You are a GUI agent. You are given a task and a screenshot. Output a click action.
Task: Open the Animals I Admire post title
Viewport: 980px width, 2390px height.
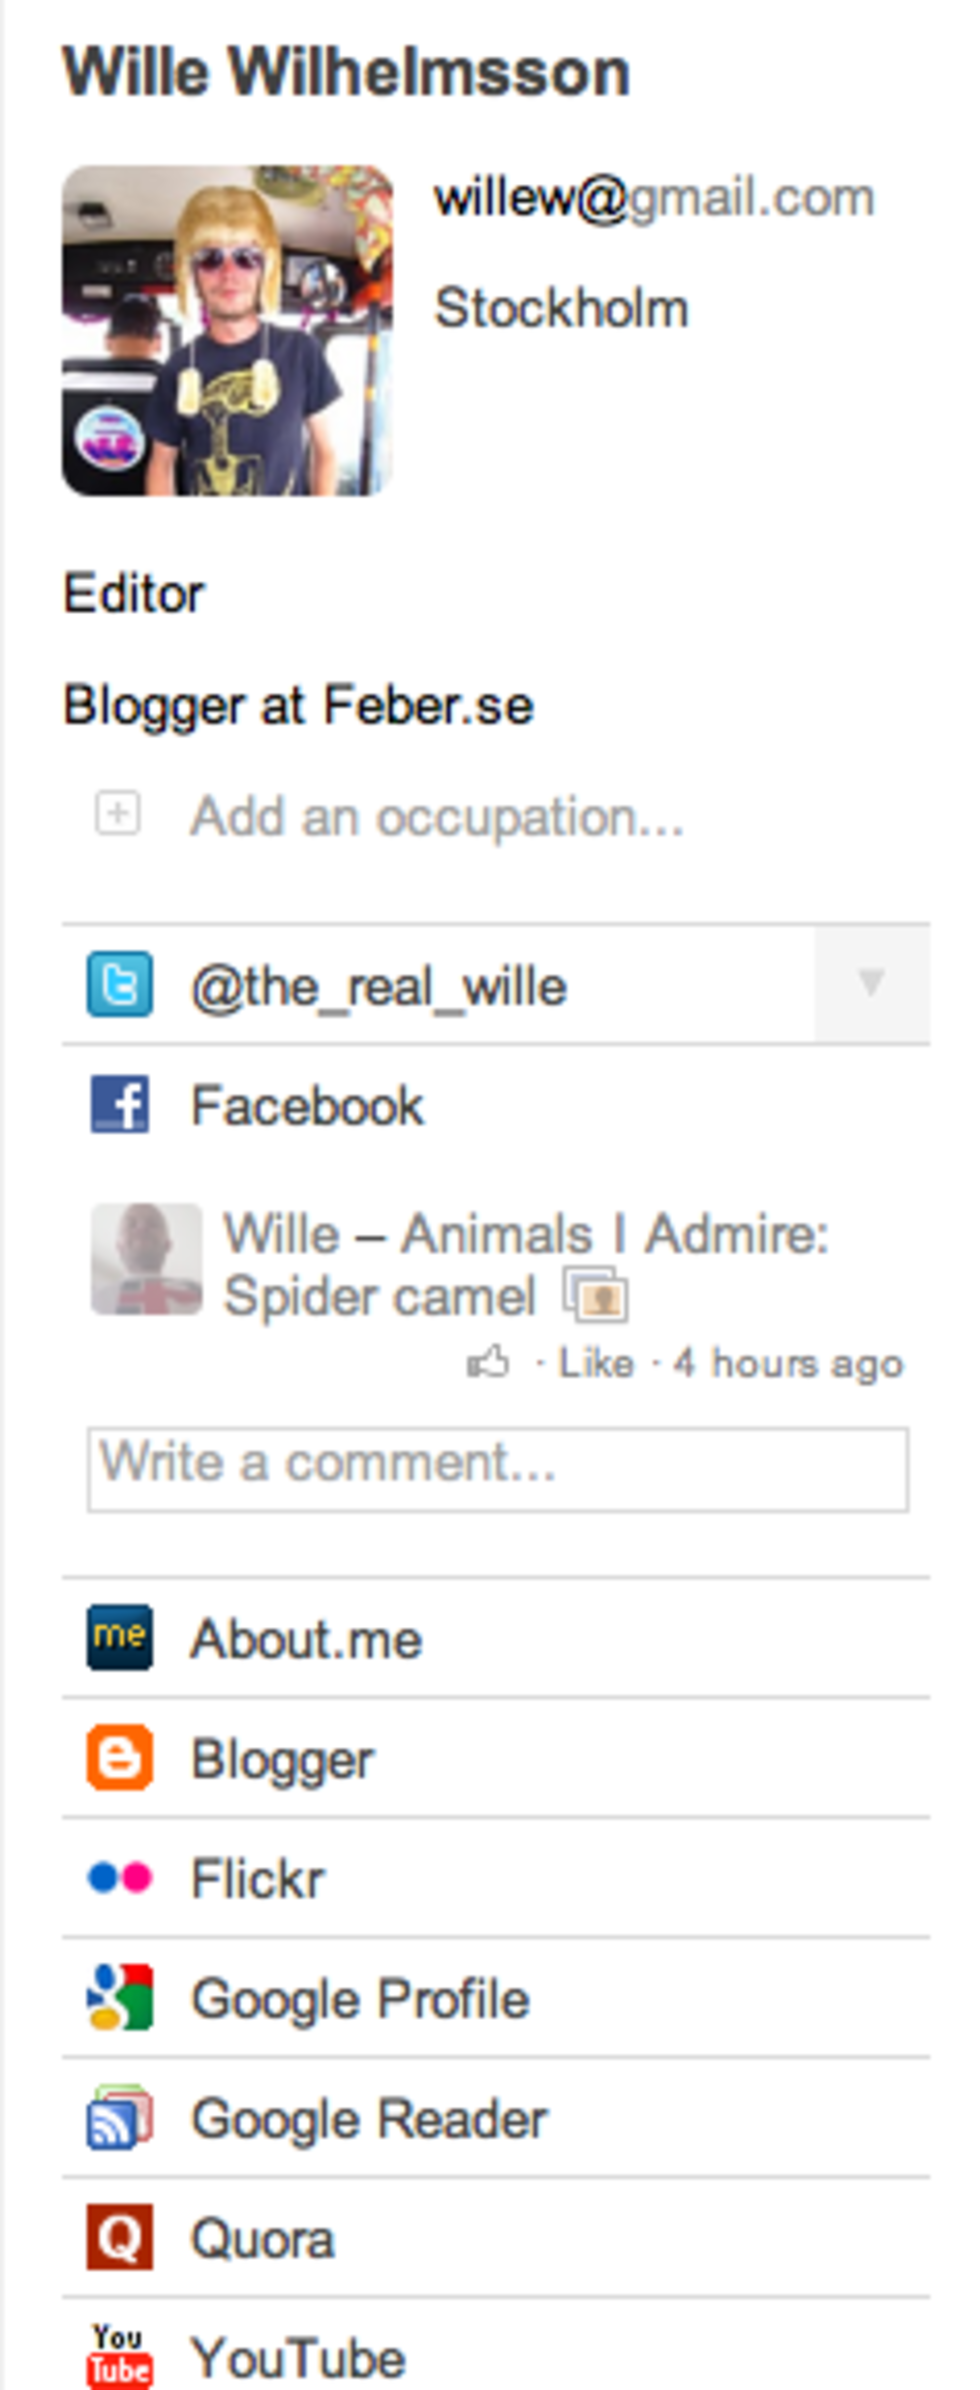pyautogui.click(x=526, y=1234)
